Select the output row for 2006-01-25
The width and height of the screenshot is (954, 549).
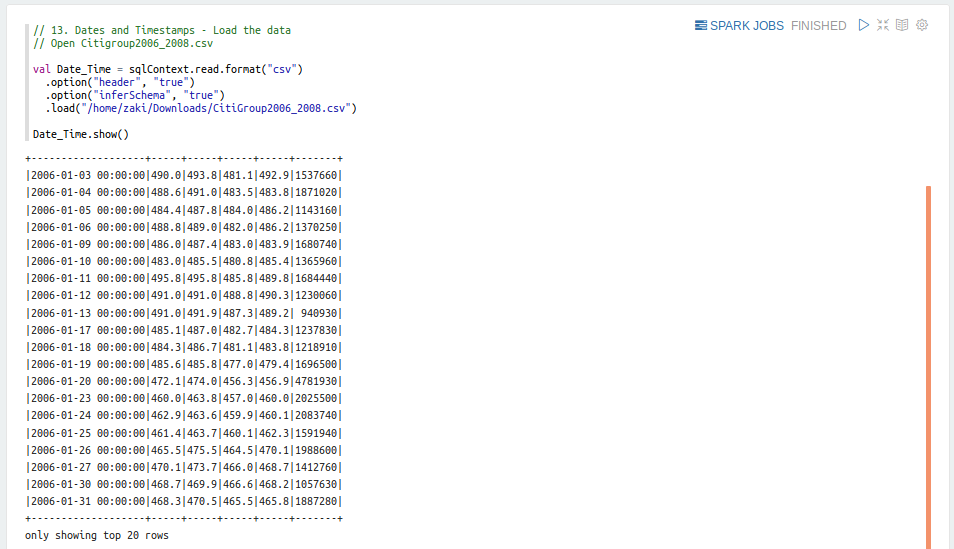(184, 433)
